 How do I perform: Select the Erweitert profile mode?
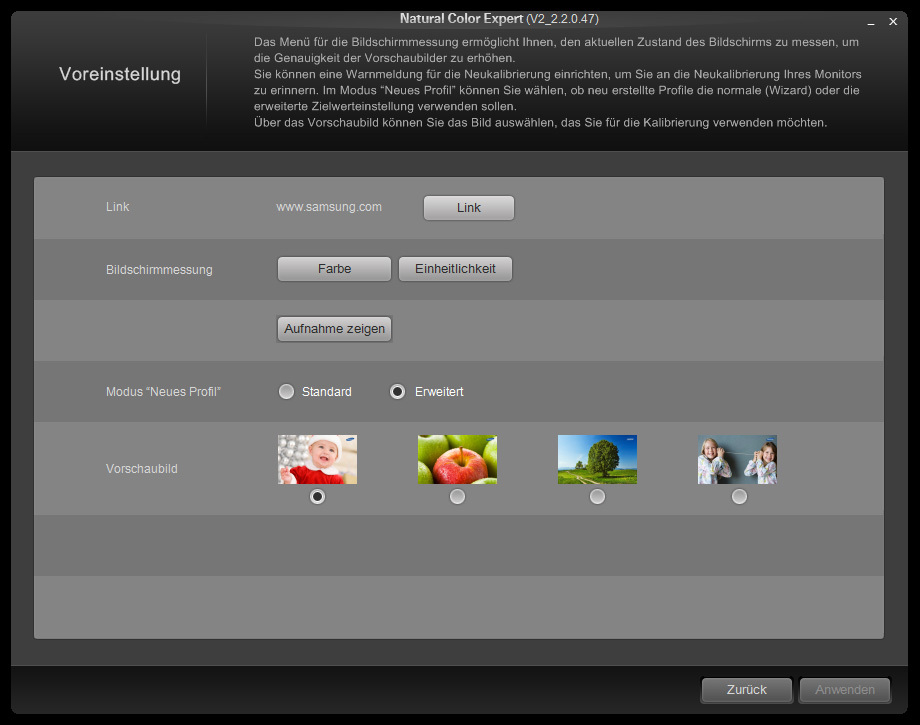pyautogui.click(x=397, y=392)
